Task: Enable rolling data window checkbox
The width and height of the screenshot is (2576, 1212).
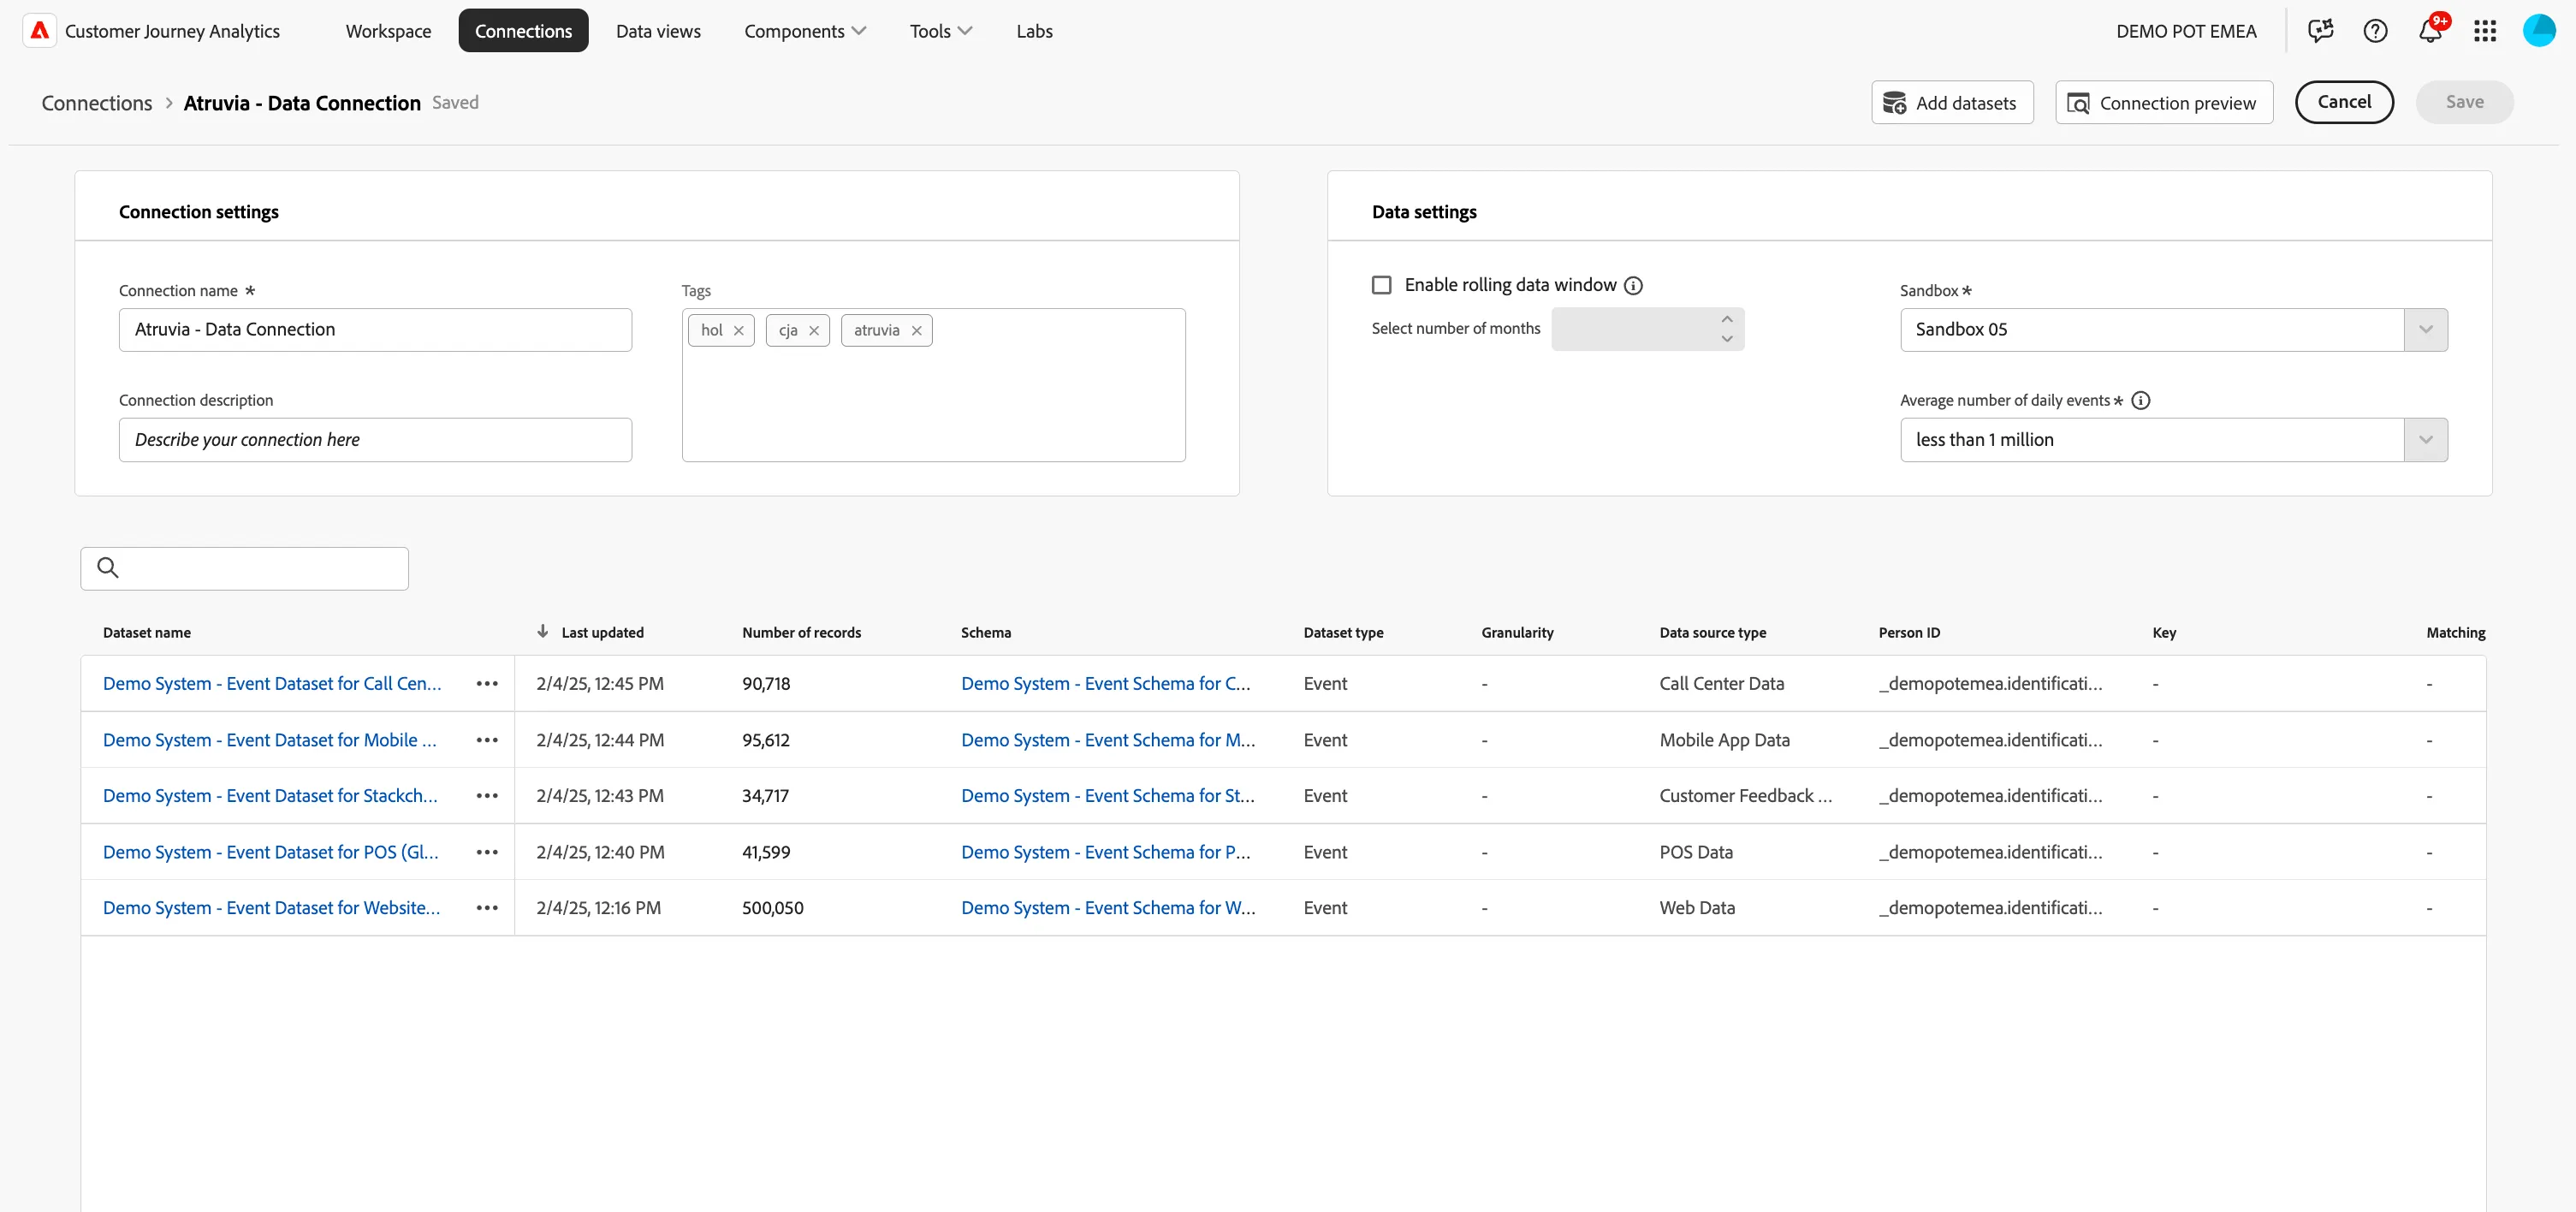Action: (x=1382, y=285)
